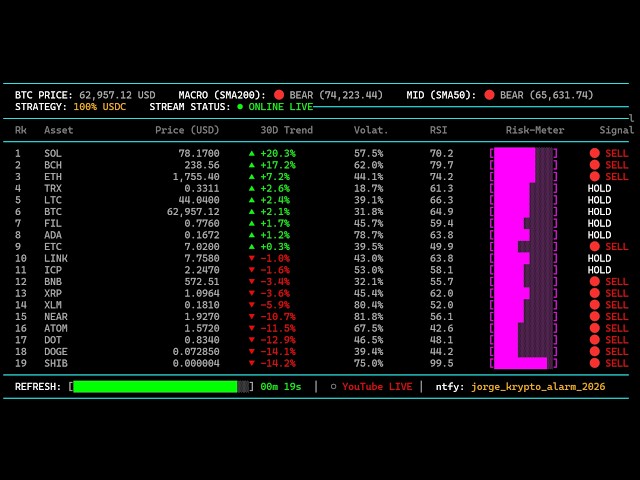Click the HOLD signal in BTC row
Viewport: 640px width, 480px height.
(600, 211)
